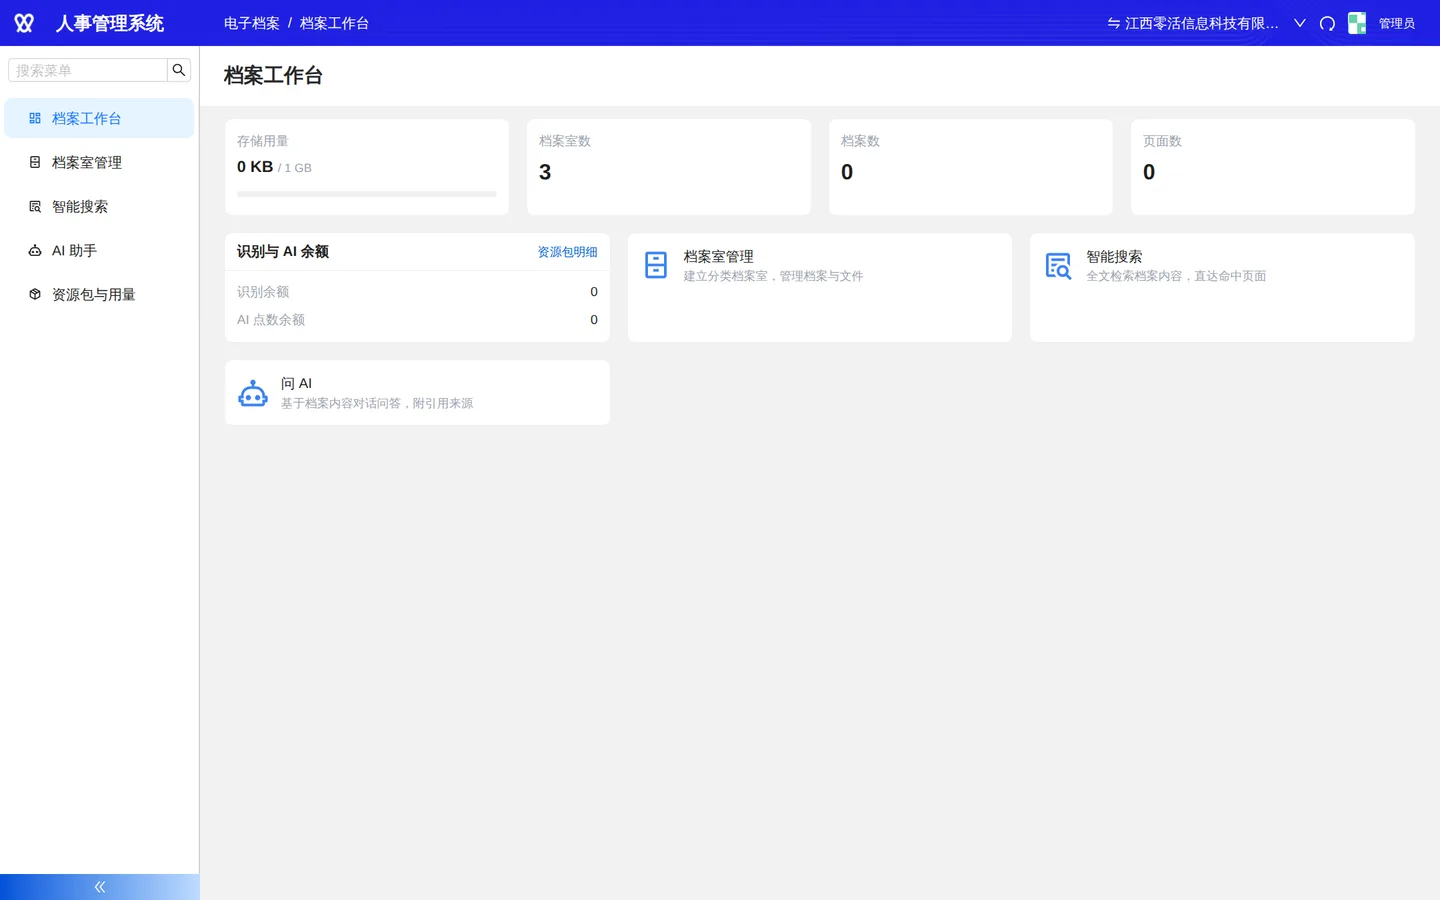This screenshot has height=900, width=1440.
Task: Click 基于档案内容对话问答，附引用来源 description
Action: pos(377,403)
